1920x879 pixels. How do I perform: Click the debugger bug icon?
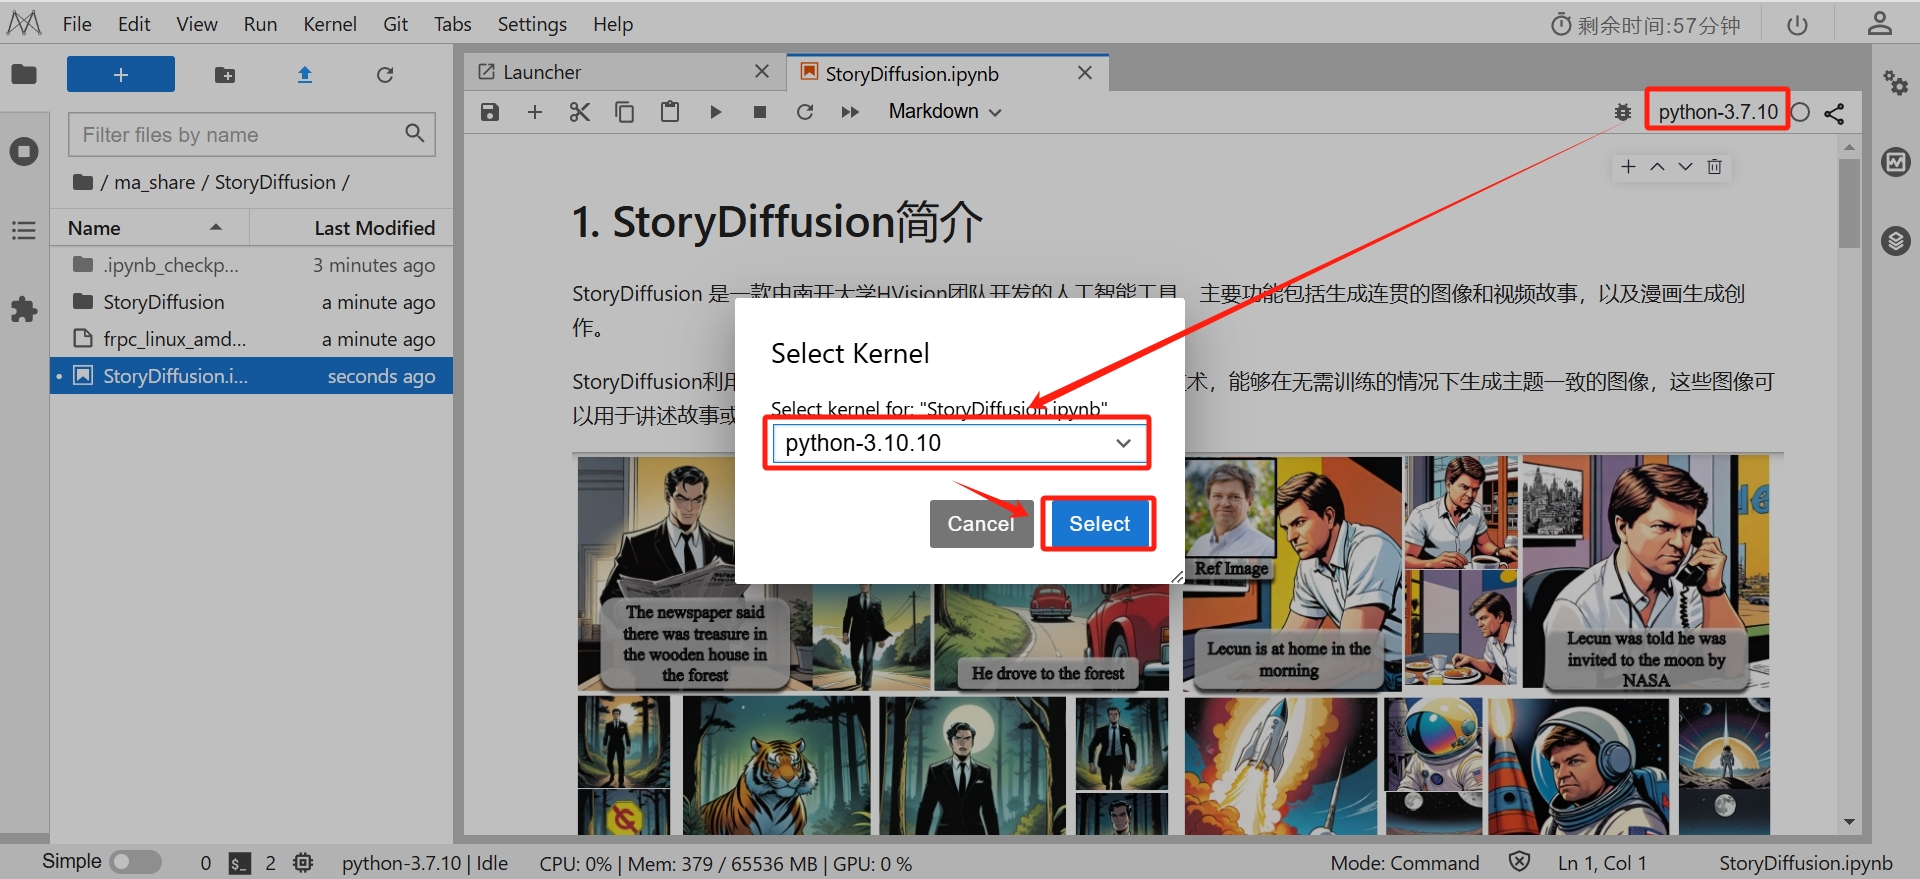[x=1622, y=113]
